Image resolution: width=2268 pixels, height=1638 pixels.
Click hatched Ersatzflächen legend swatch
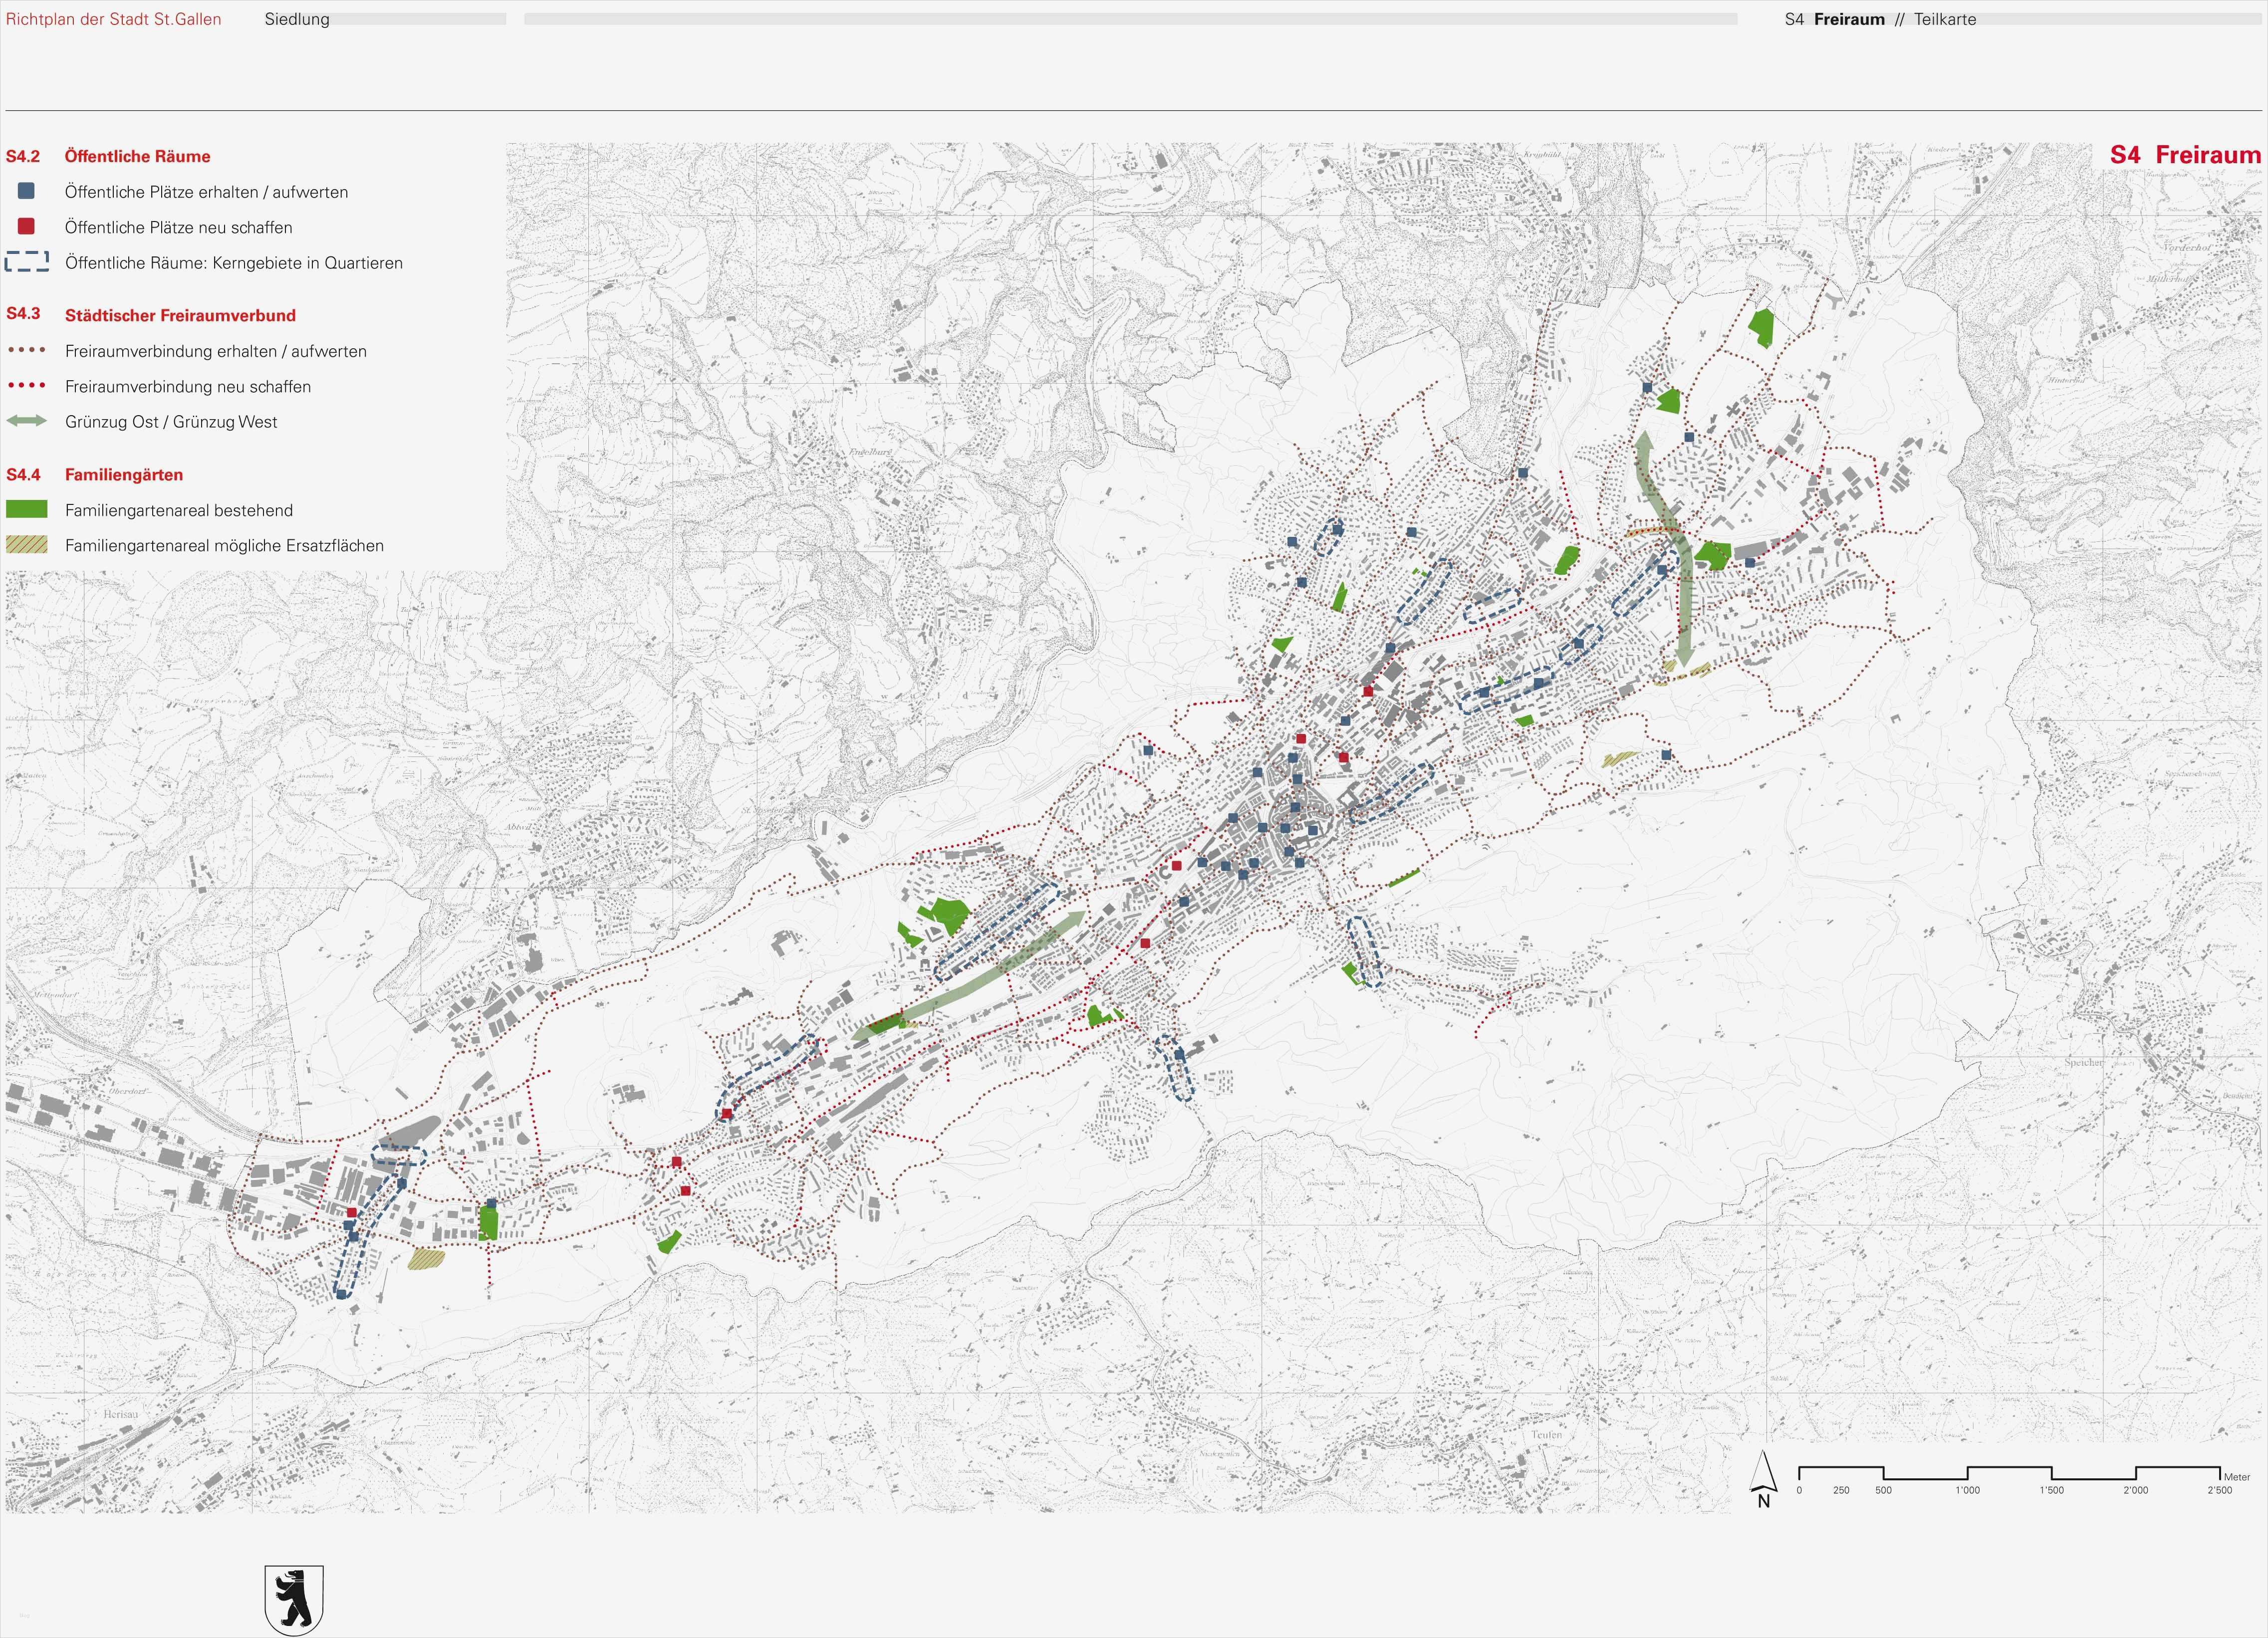[x=27, y=545]
